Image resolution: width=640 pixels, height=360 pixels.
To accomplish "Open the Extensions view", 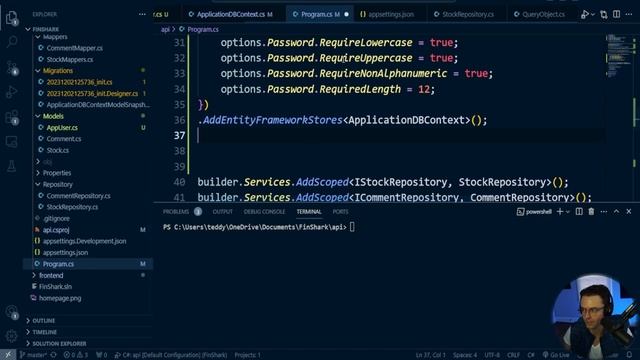I will pyautogui.click(x=12, y=117).
